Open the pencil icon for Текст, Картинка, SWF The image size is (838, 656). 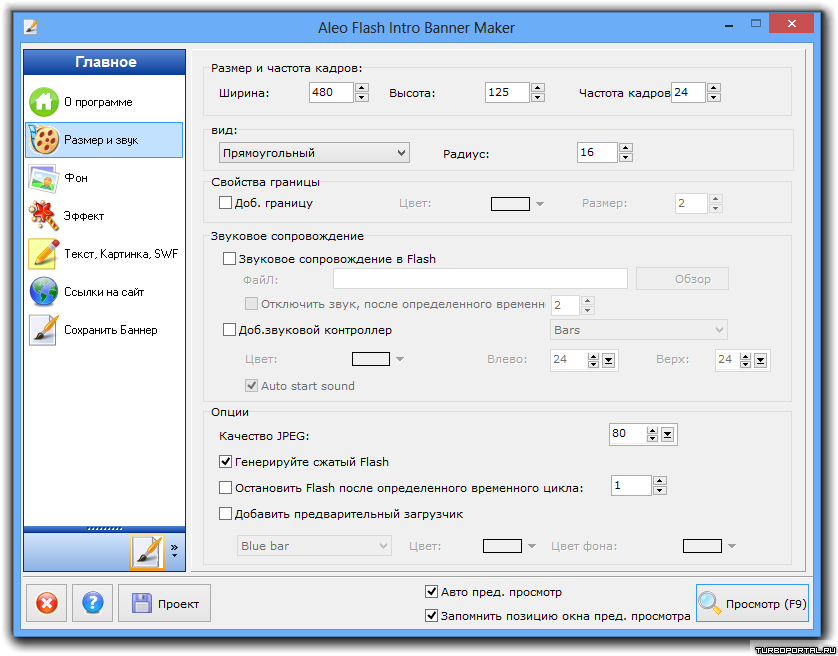(43, 254)
